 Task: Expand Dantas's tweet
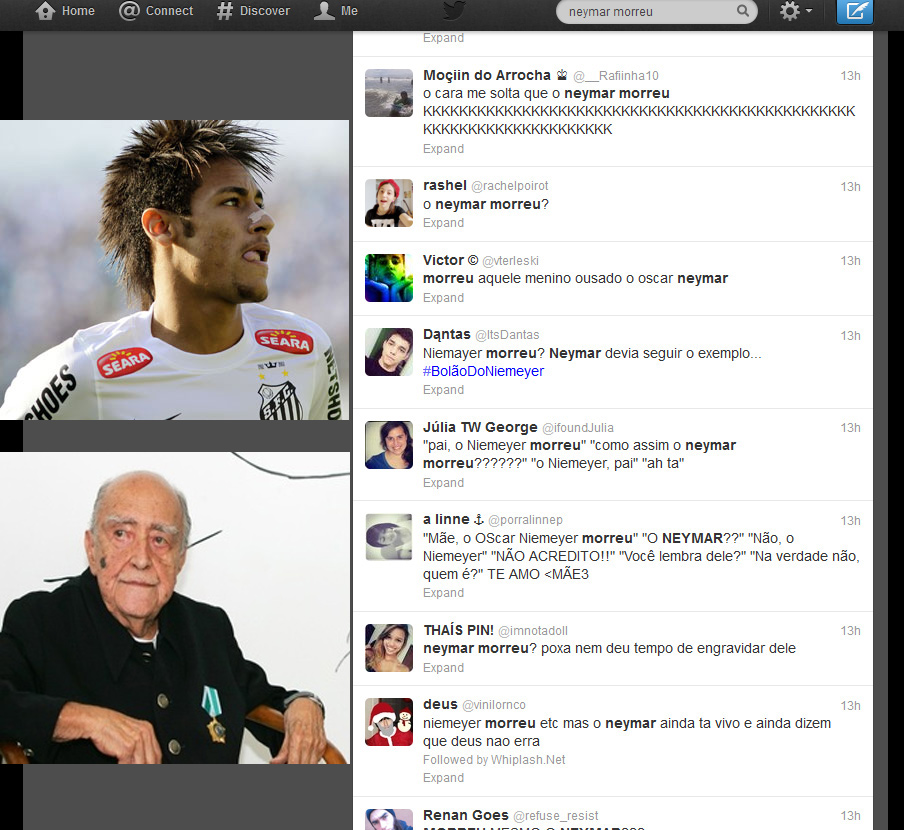click(443, 390)
